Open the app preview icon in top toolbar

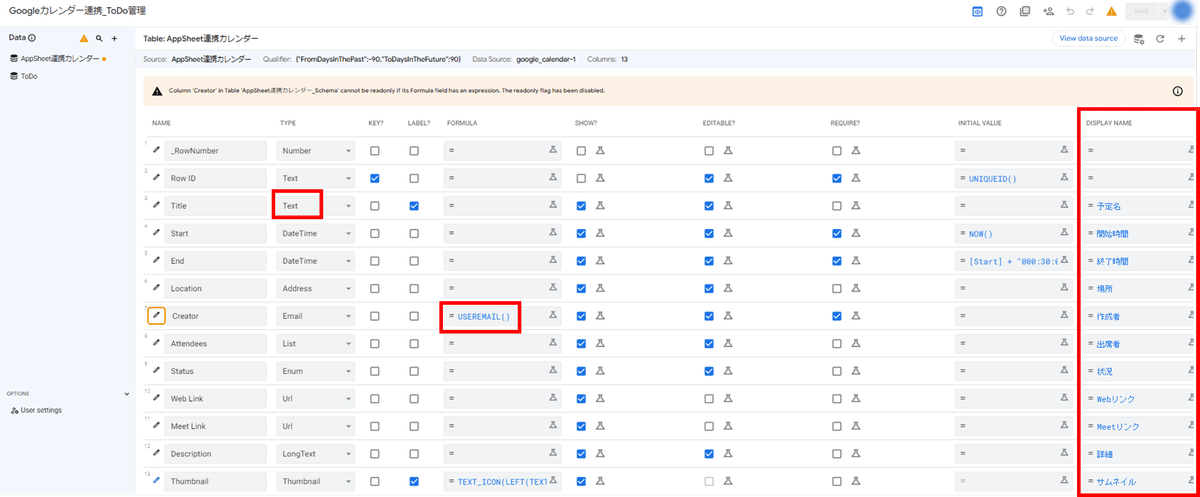pyautogui.click(x=977, y=11)
